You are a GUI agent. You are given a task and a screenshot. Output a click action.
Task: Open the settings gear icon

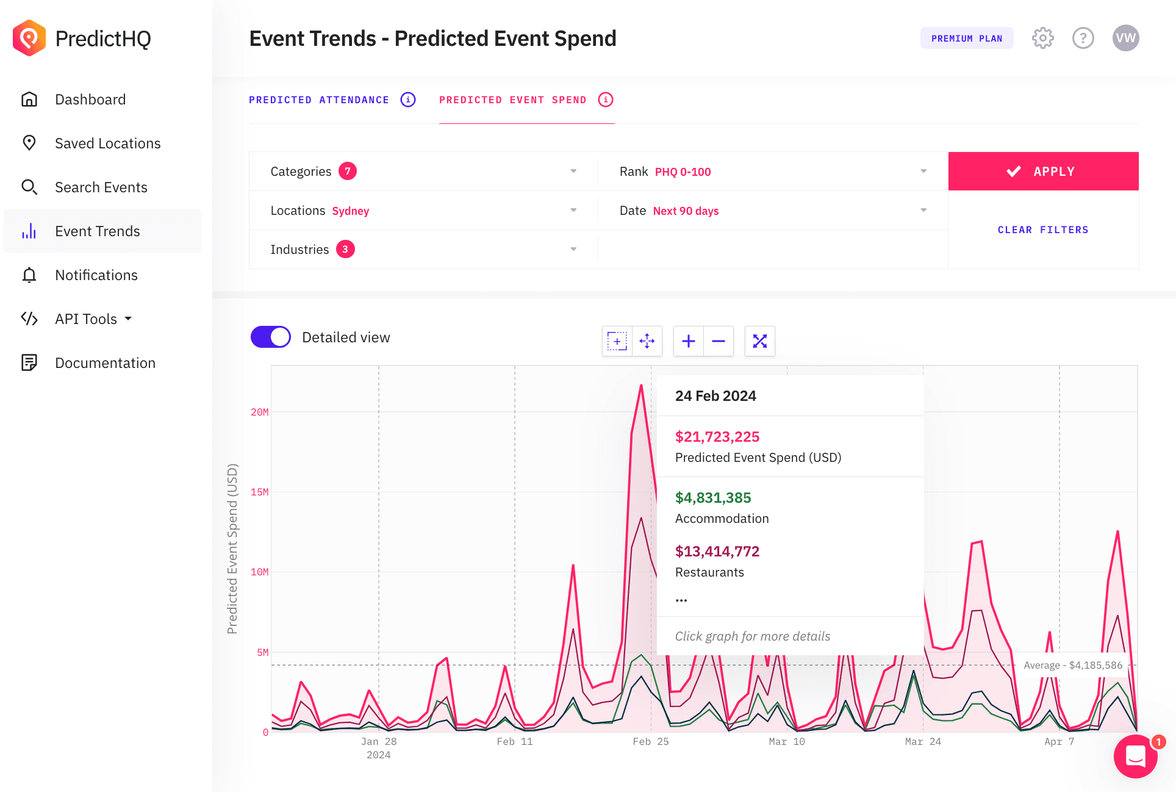[x=1042, y=38]
